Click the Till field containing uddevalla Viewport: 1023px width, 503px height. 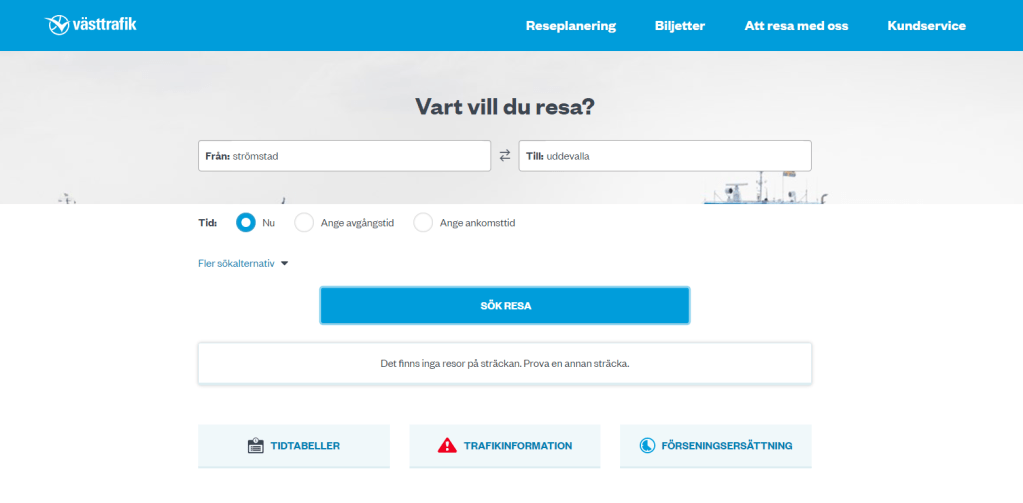[664, 156]
